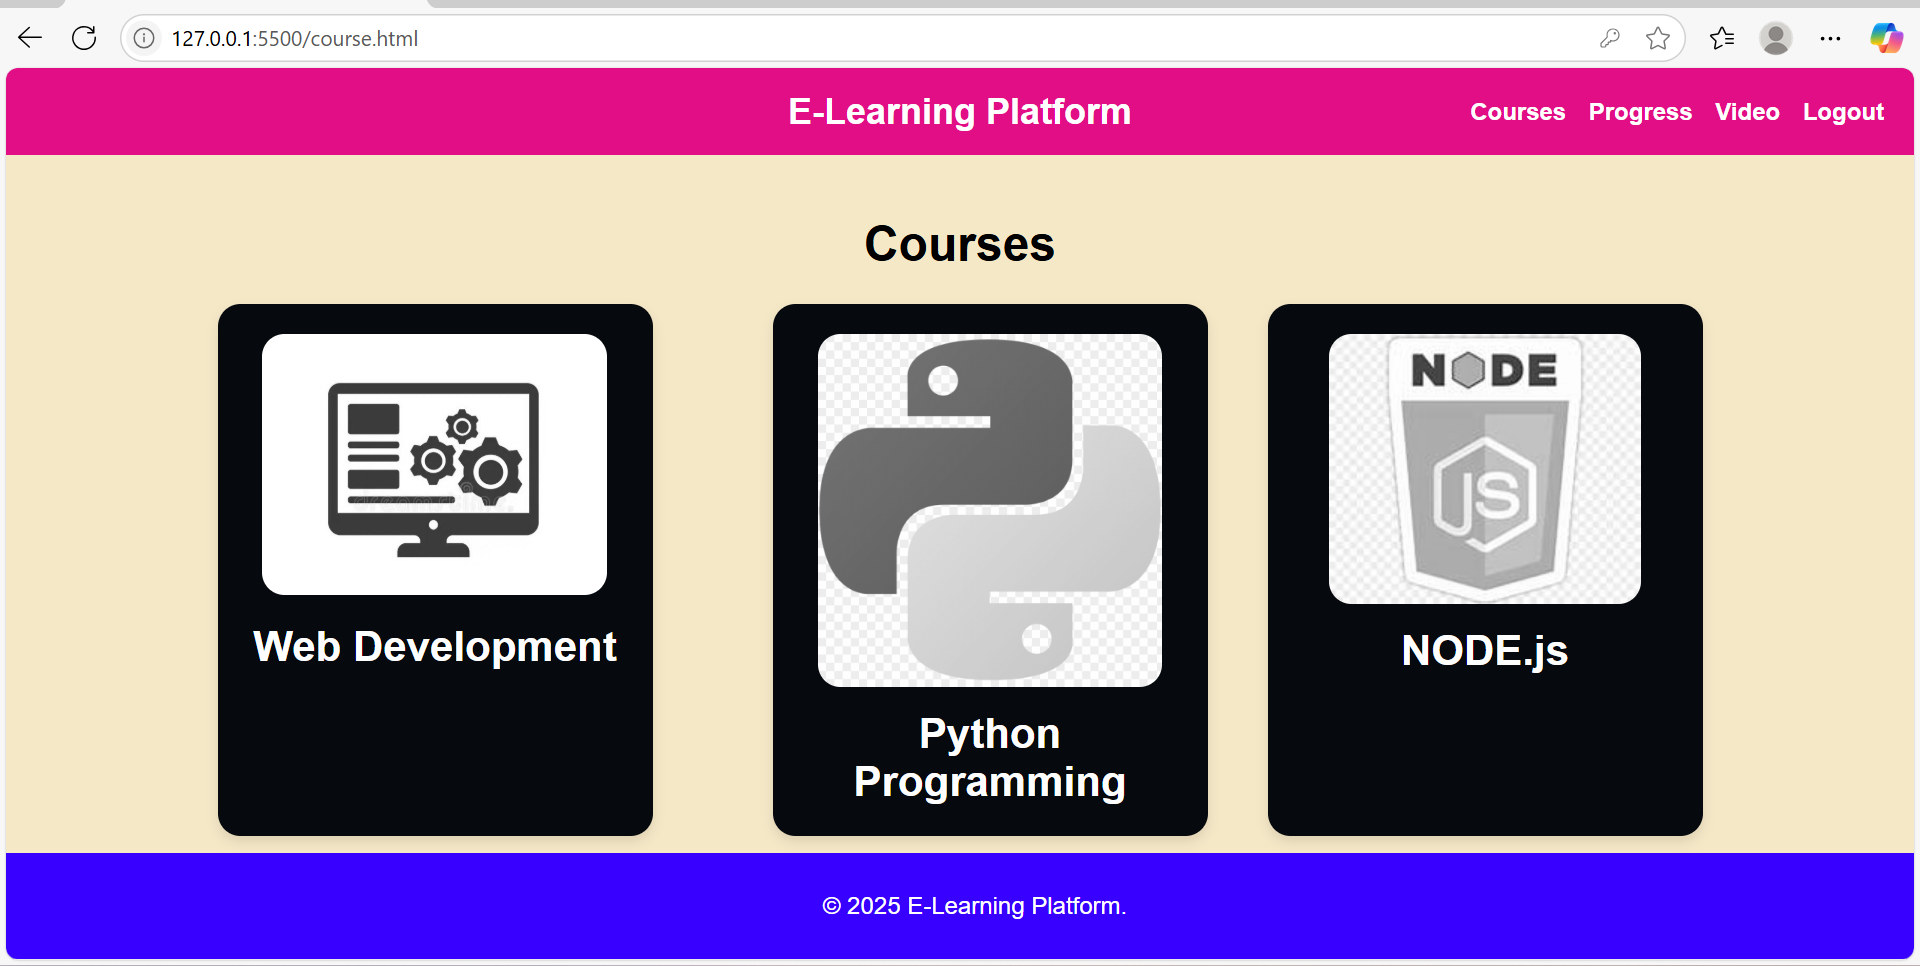Select the NODE.js course title

[1485, 650]
